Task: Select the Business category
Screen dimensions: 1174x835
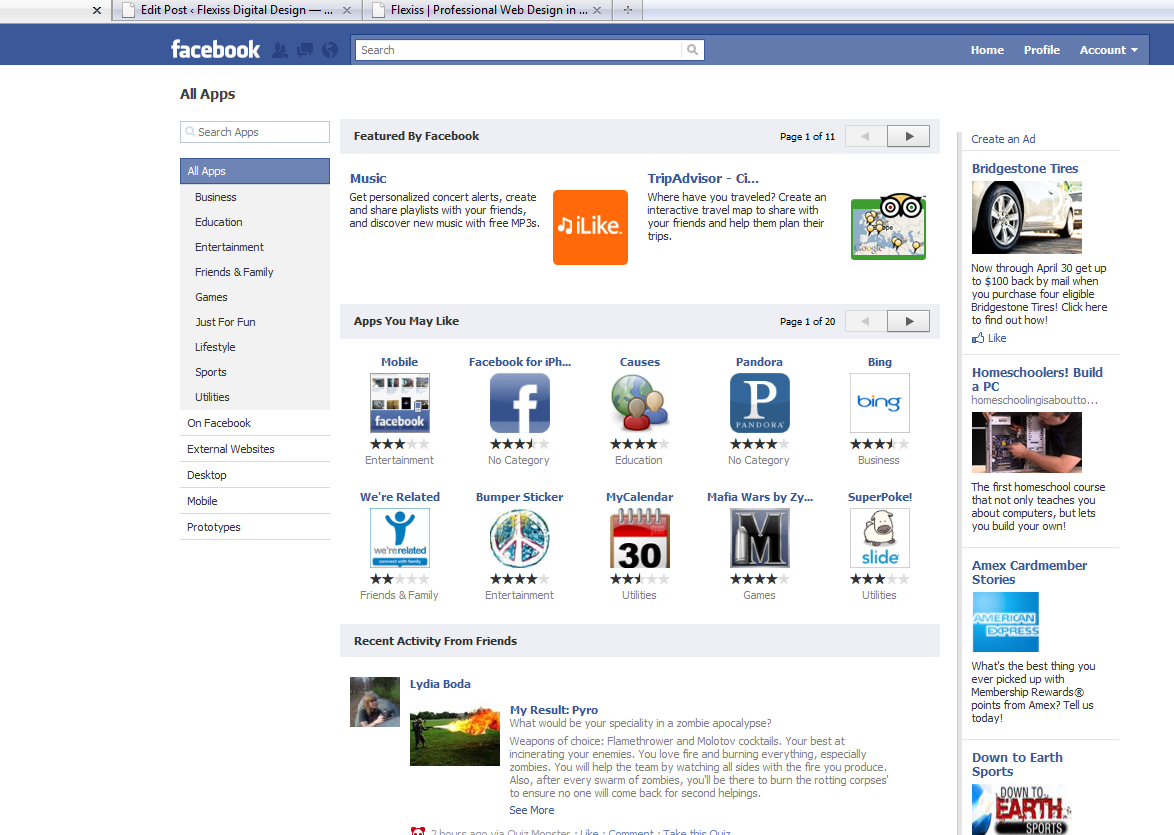Action: click(216, 197)
